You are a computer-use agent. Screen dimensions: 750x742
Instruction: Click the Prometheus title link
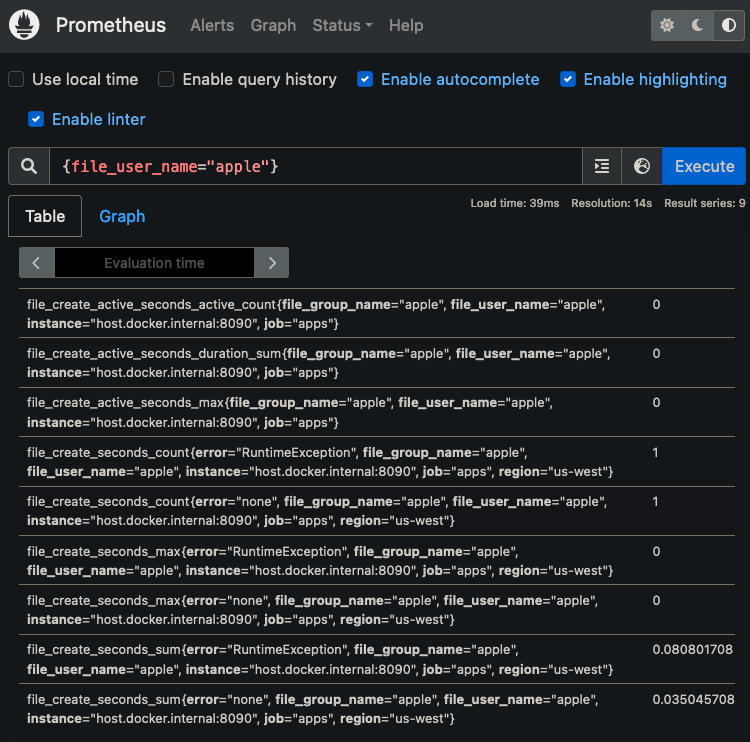110,25
